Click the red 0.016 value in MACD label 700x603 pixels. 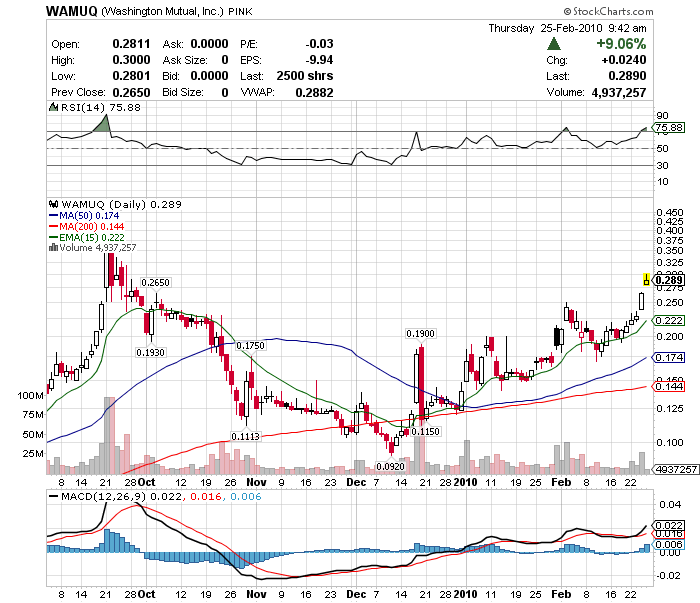[x=206, y=496]
